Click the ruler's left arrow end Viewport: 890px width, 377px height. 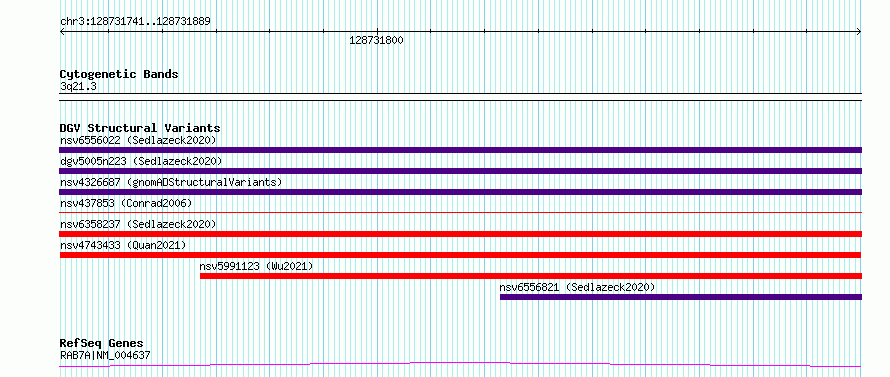(x=62, y=32)
